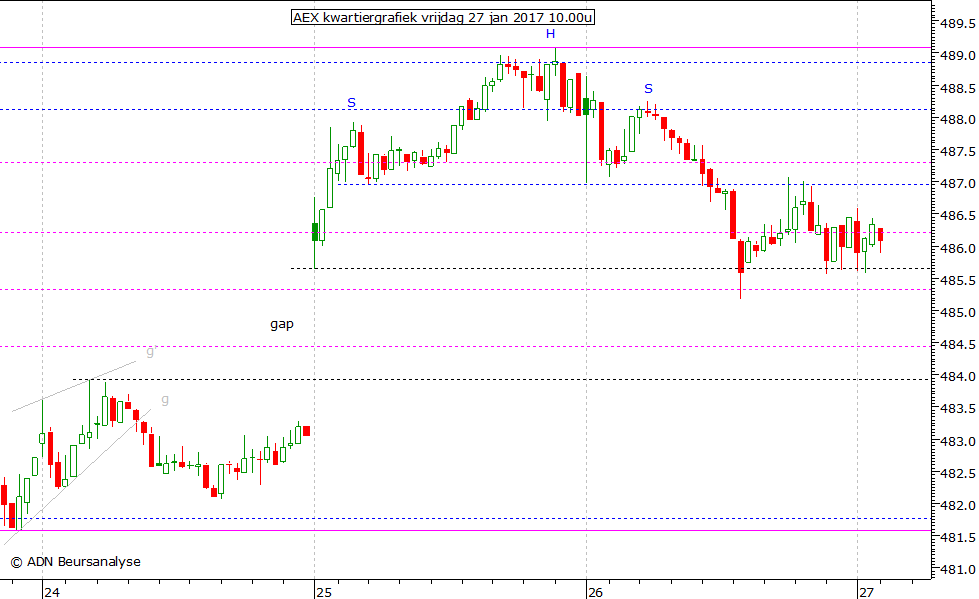Select the 483.5 price axis label
This screenshot has width=979, height=599.
point(957,409)
